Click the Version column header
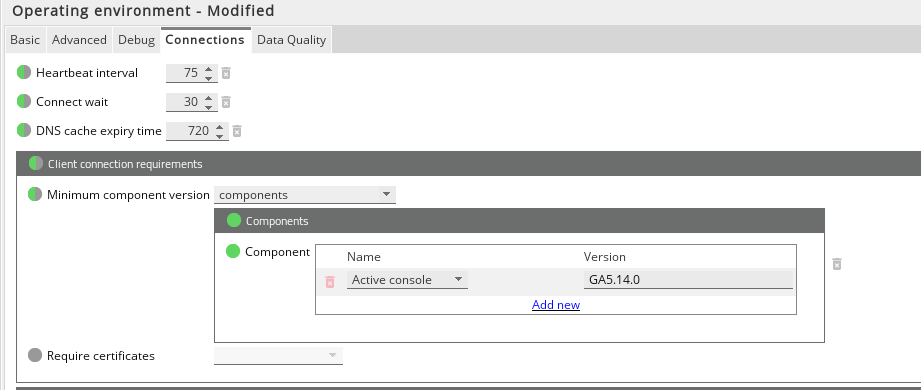The height and width of the screenshot is (390, 921). point(604,257)
